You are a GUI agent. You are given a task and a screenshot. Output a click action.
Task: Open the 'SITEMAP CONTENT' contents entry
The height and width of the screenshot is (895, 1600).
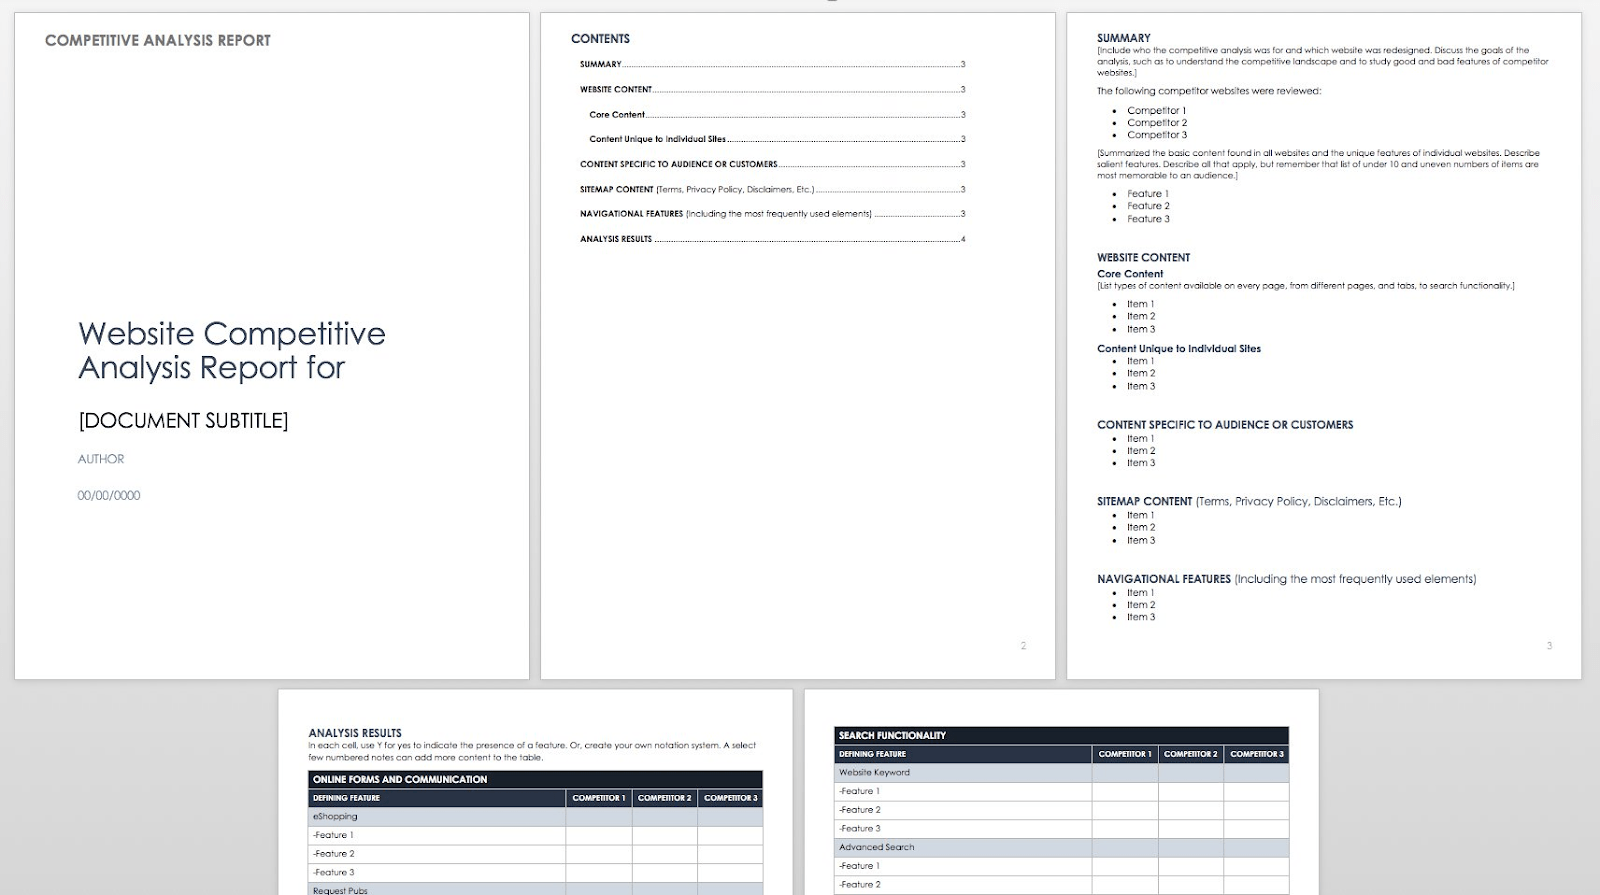click(772, 189)
